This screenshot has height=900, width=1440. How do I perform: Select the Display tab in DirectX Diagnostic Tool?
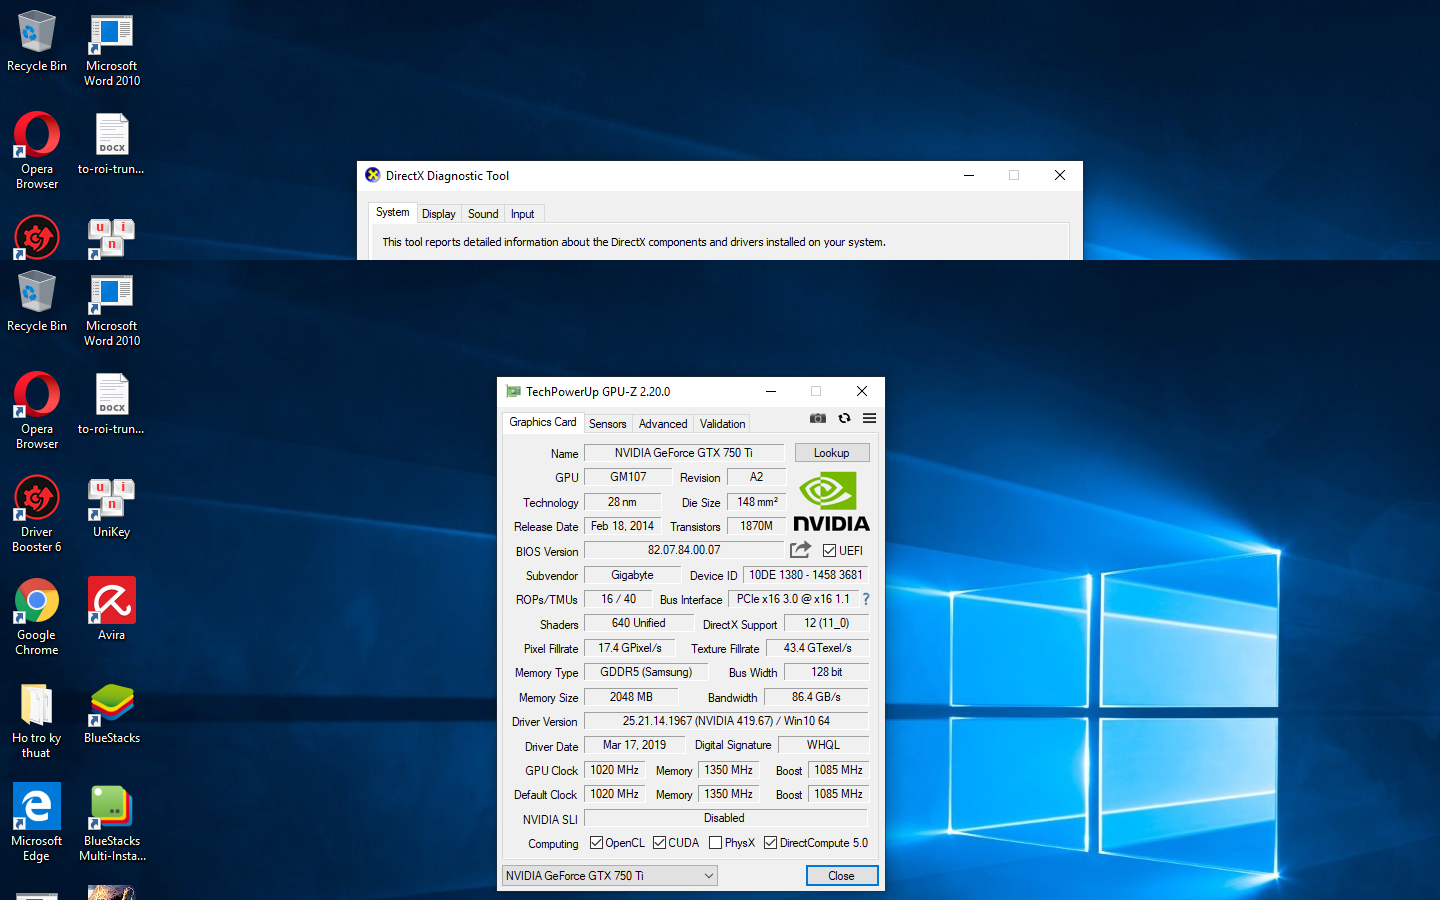point(438,214)
